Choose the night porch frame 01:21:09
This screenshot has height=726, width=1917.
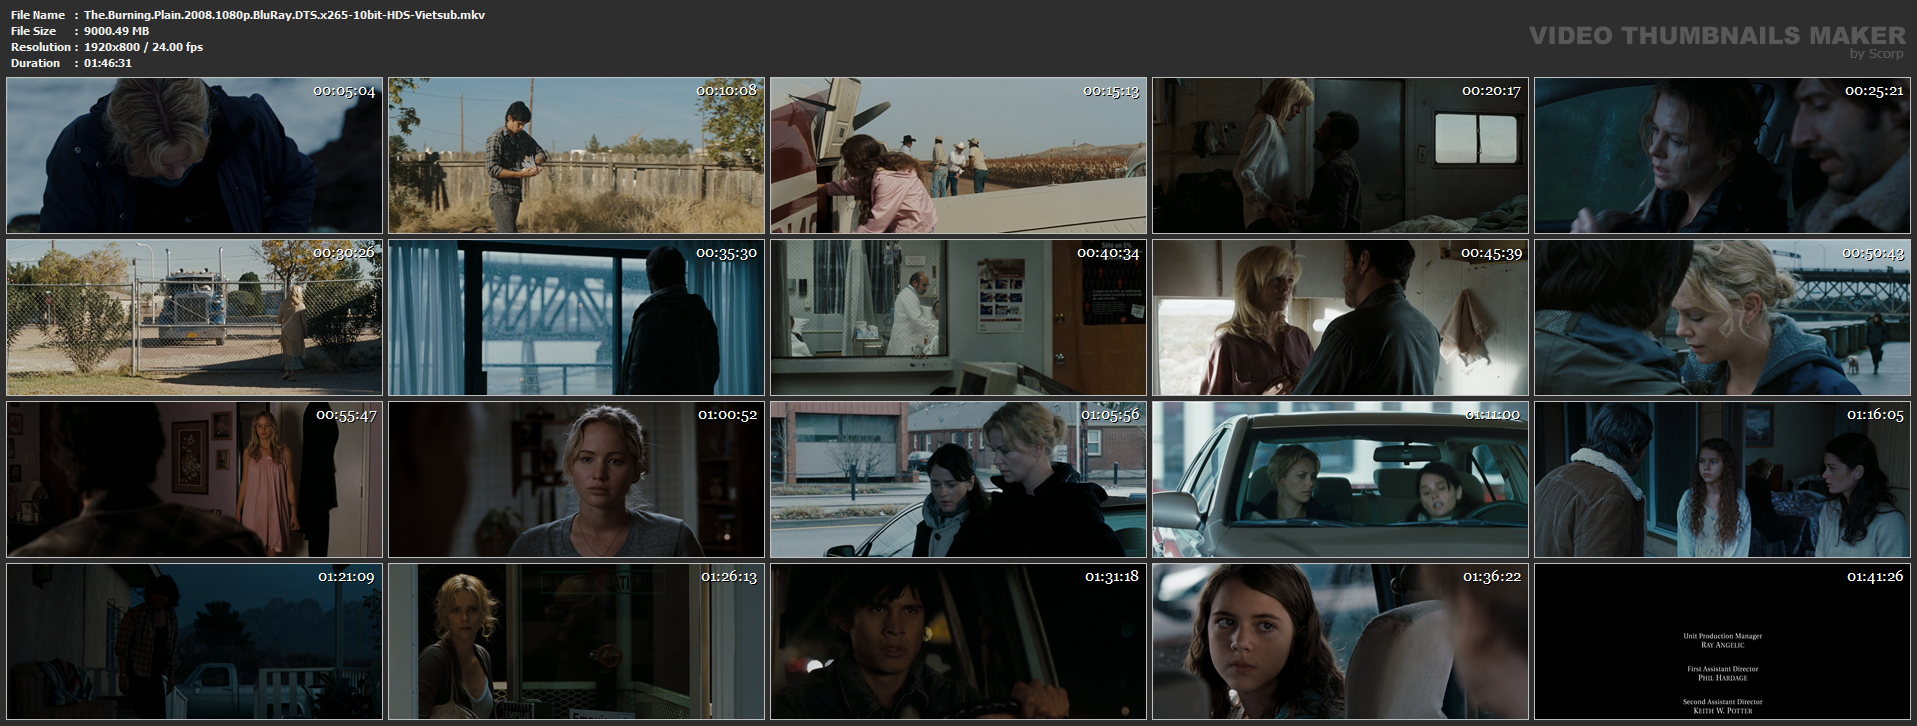click(x=194, y=641)
